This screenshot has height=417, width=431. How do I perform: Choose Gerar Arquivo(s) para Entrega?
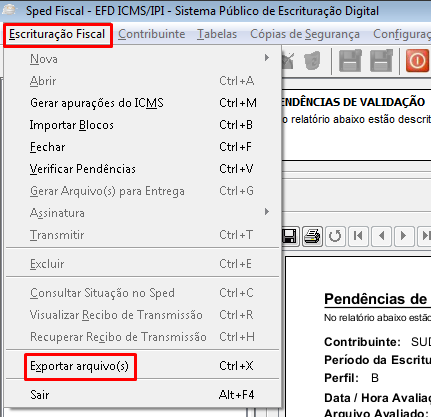tap(143, 191)
